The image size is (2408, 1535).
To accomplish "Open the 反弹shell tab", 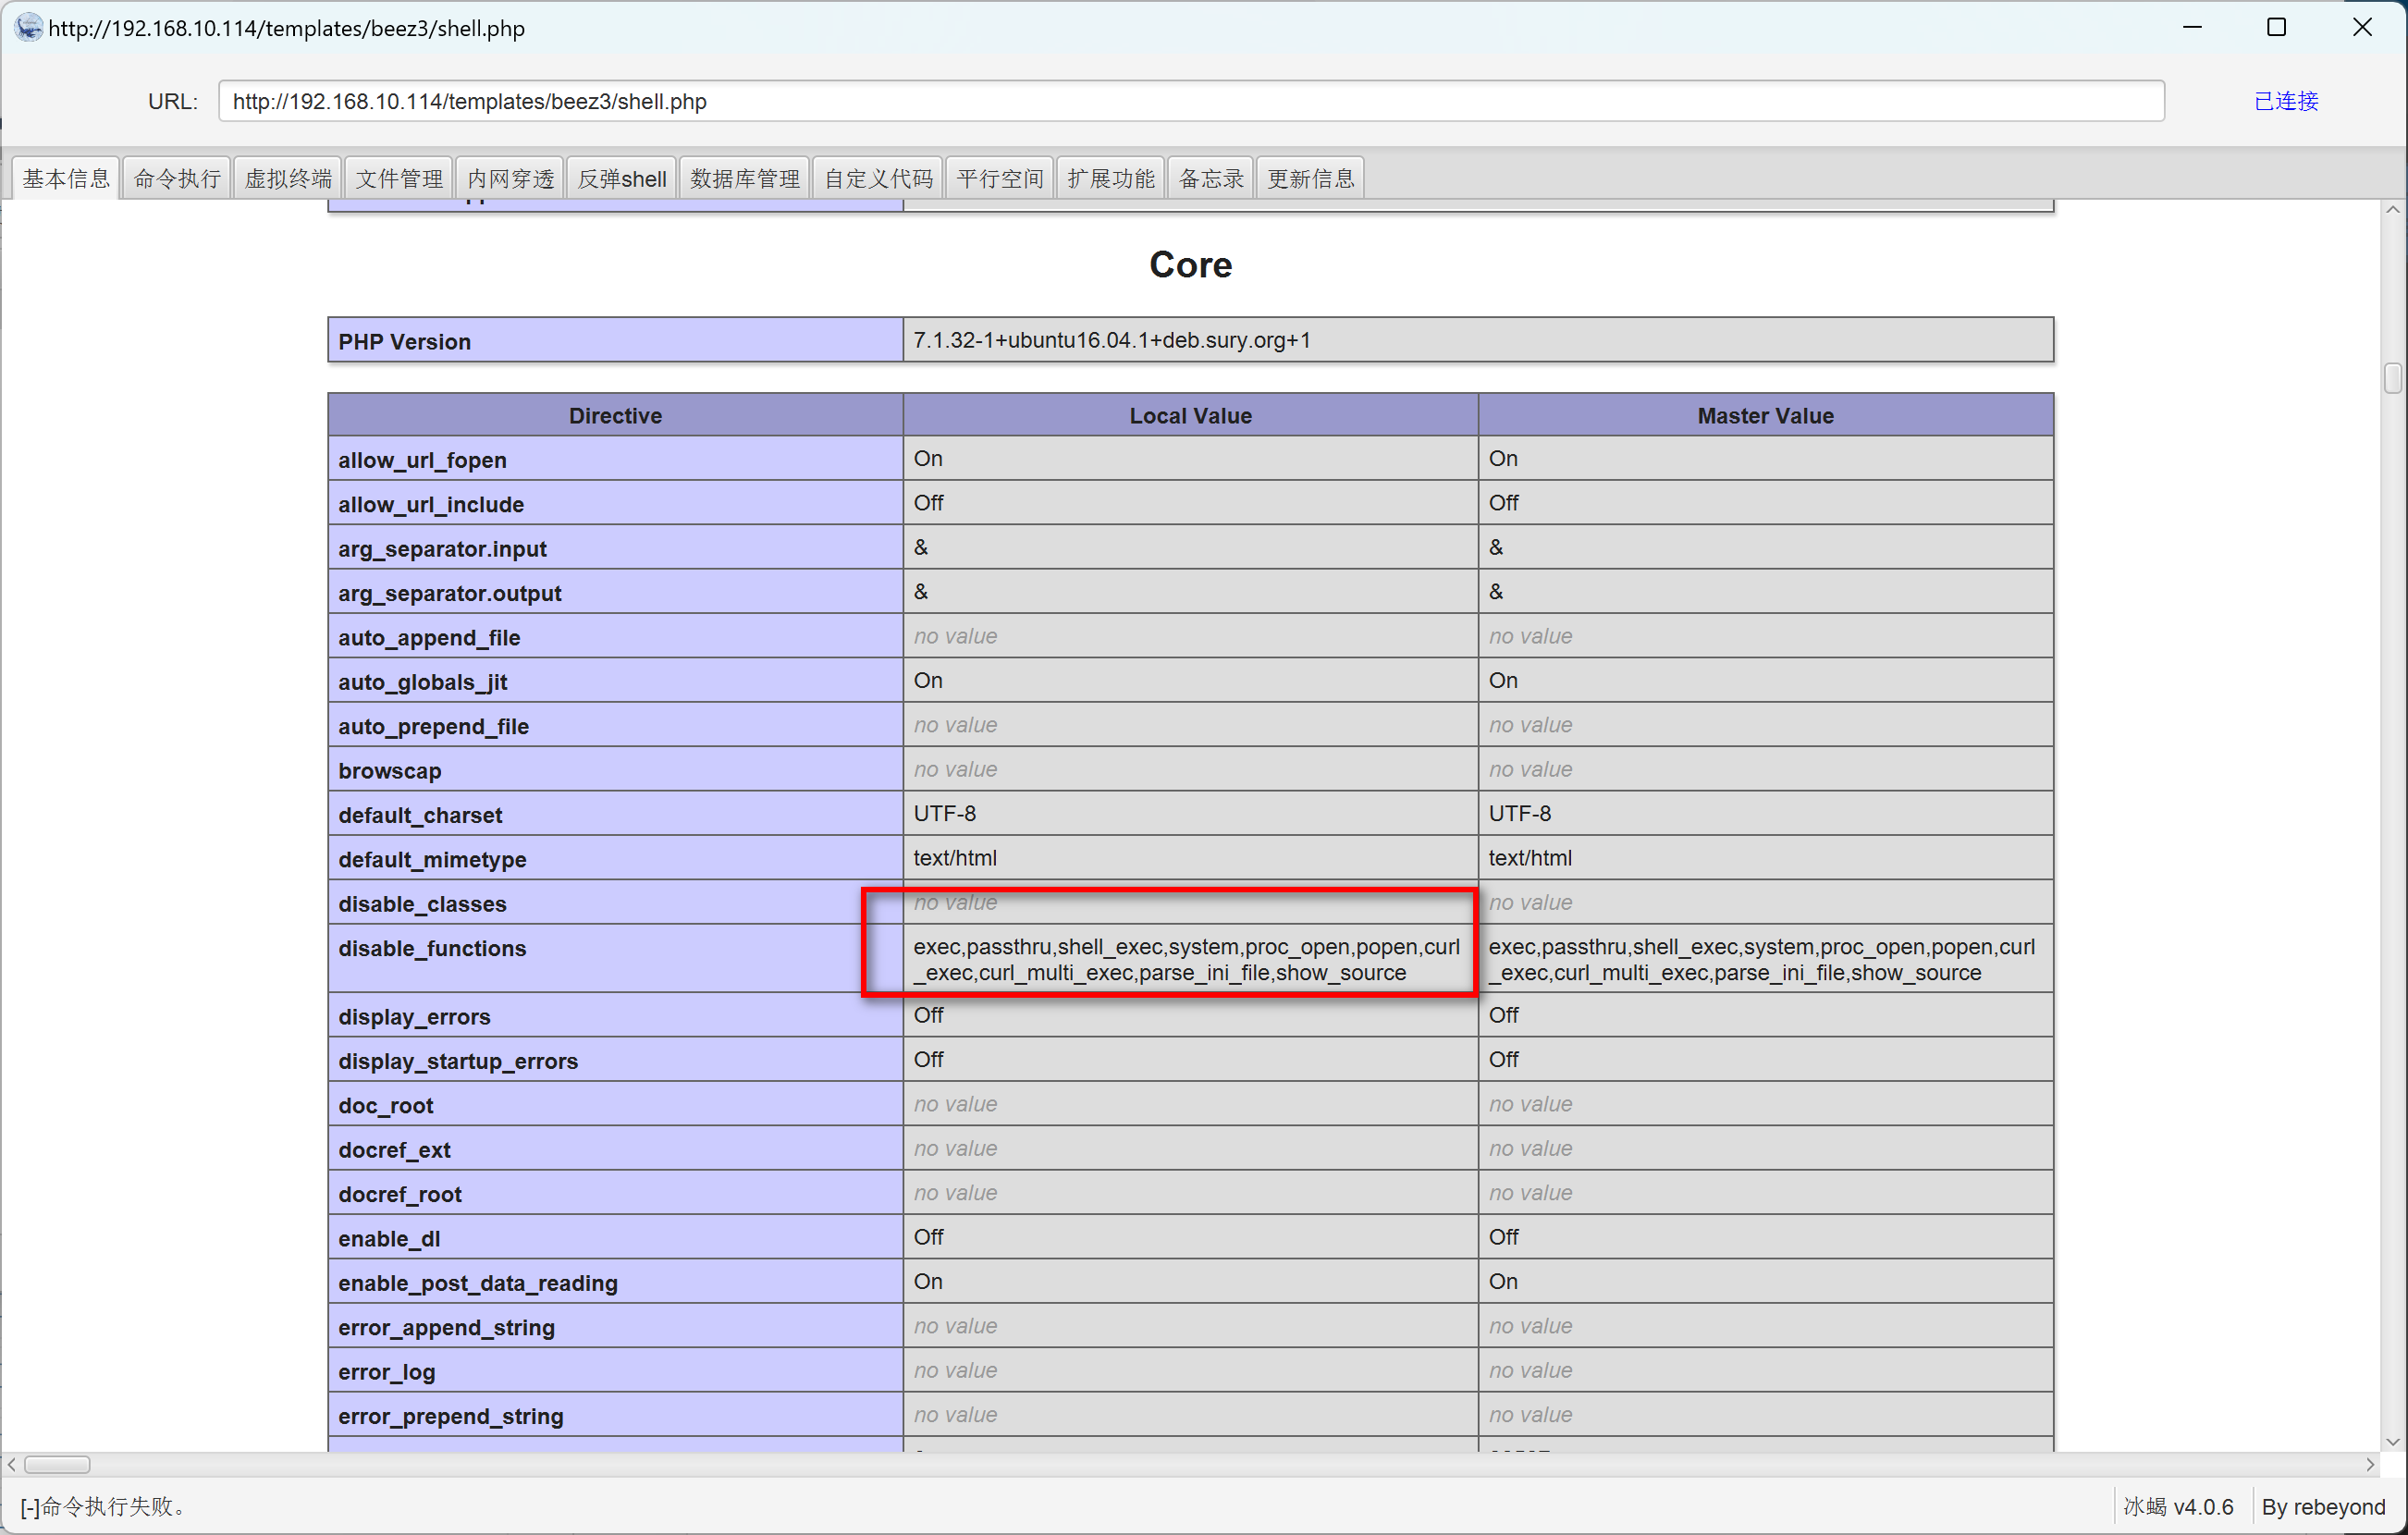I will 621,179.
